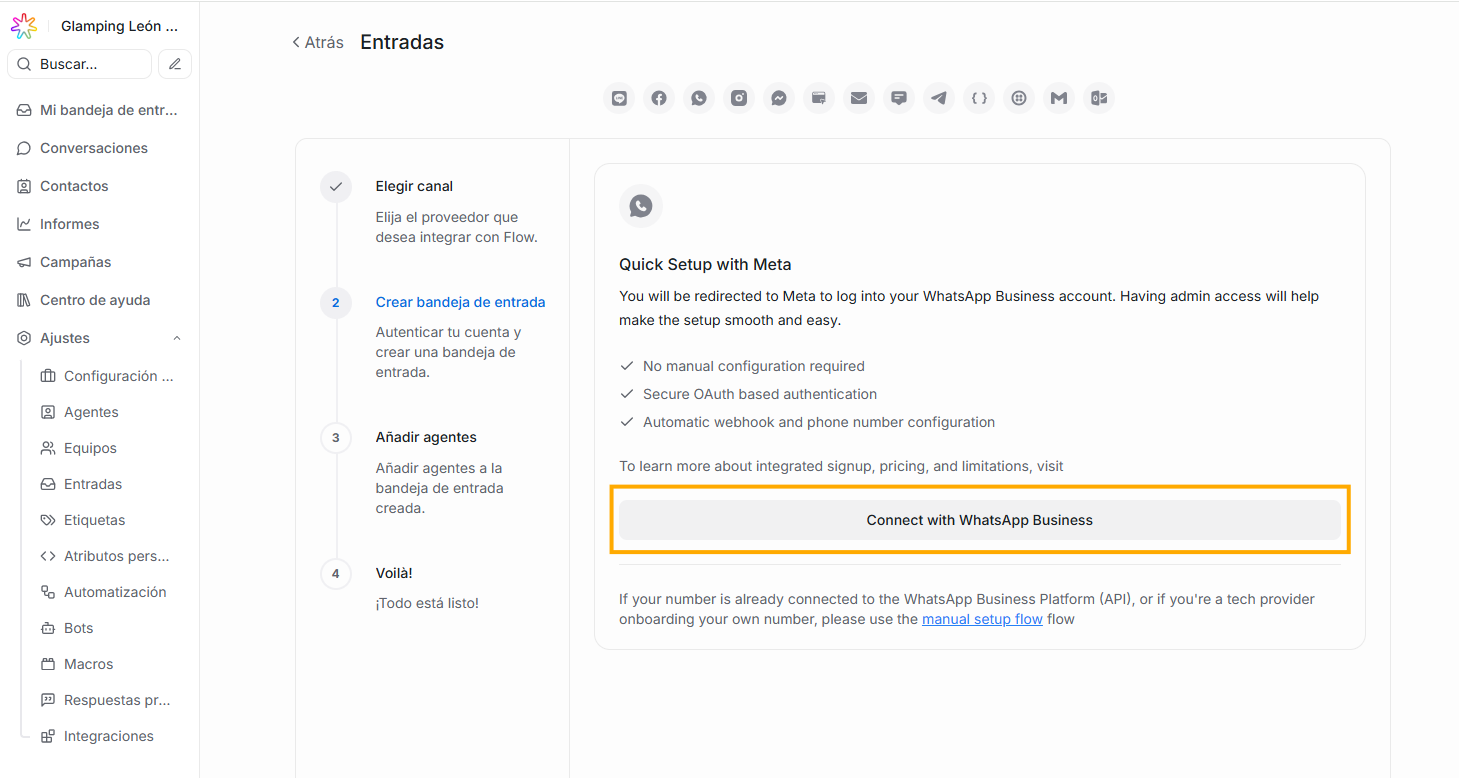Open Conversaciones in the sidebar
1459x778 pixels.
(x=93, y=148)
